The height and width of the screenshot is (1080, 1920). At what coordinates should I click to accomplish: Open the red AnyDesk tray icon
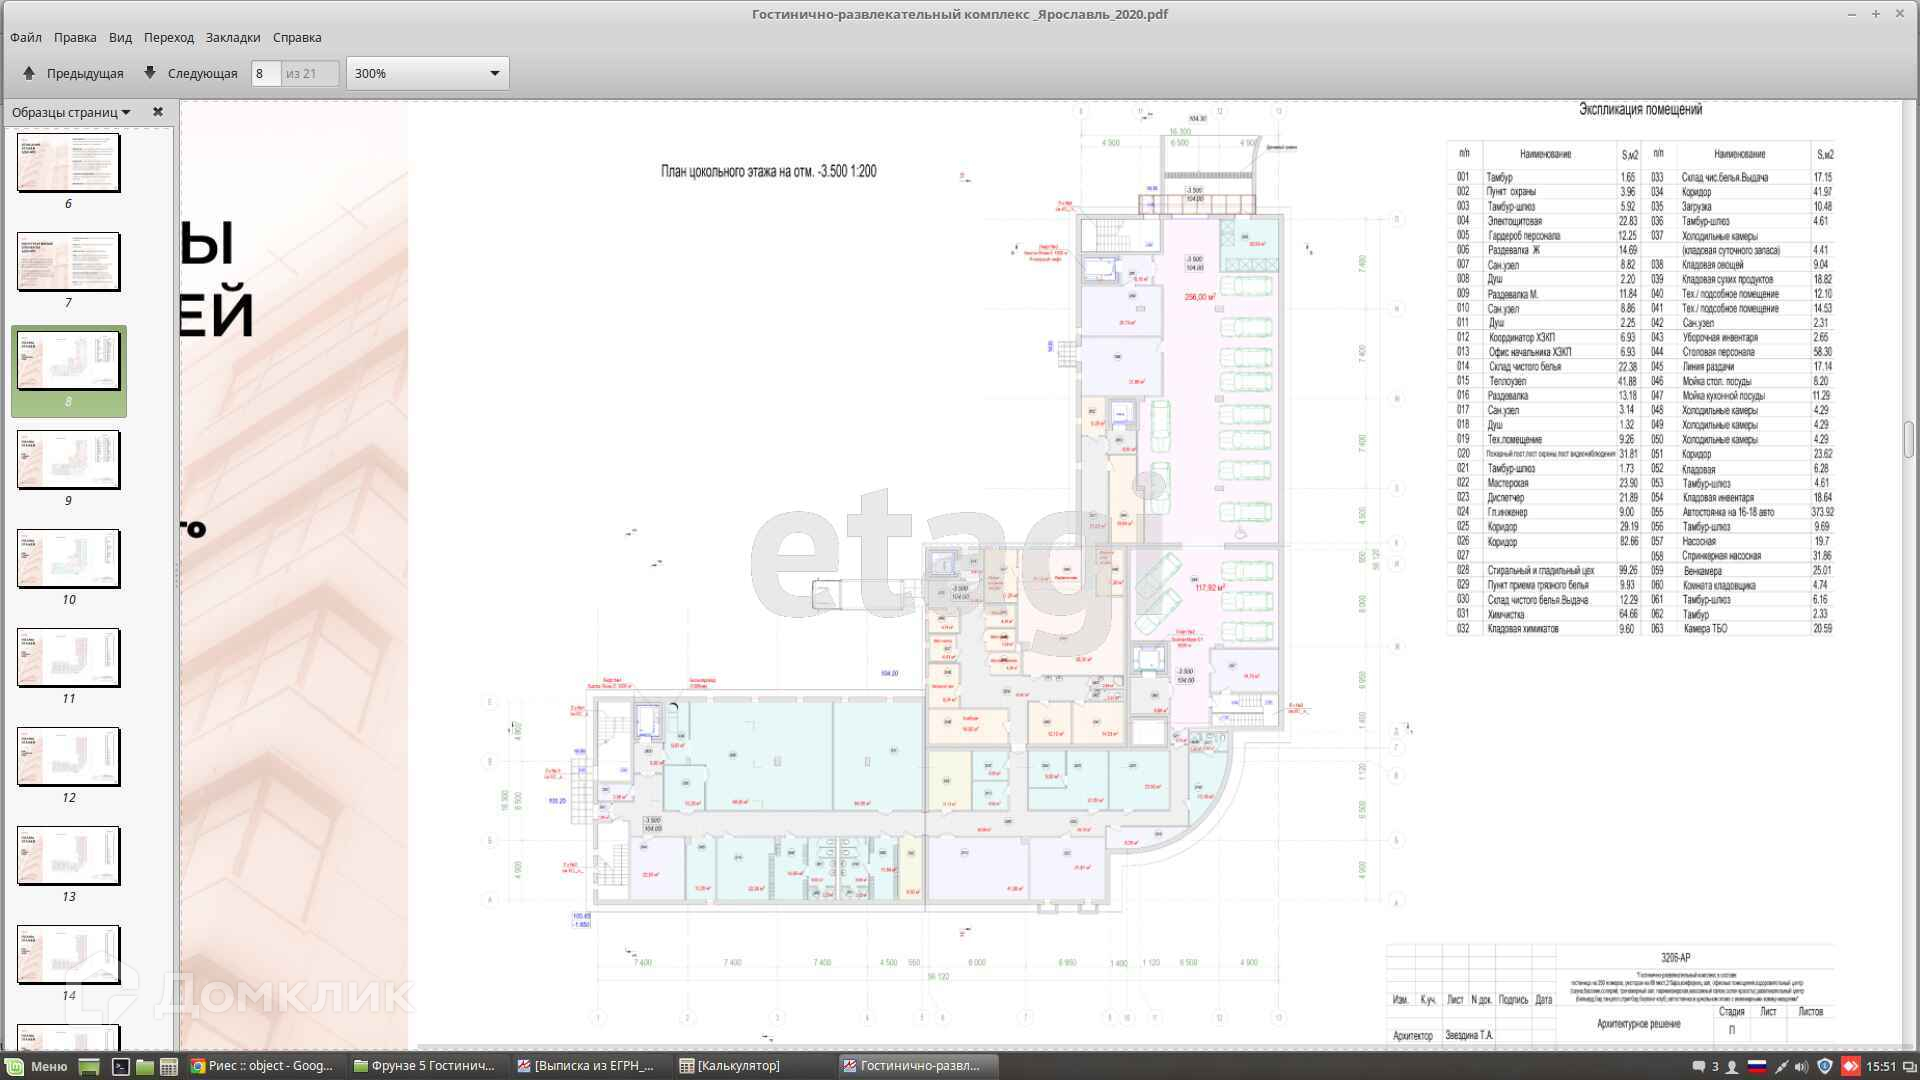pyautogui.click(x=1850, y=1066)
